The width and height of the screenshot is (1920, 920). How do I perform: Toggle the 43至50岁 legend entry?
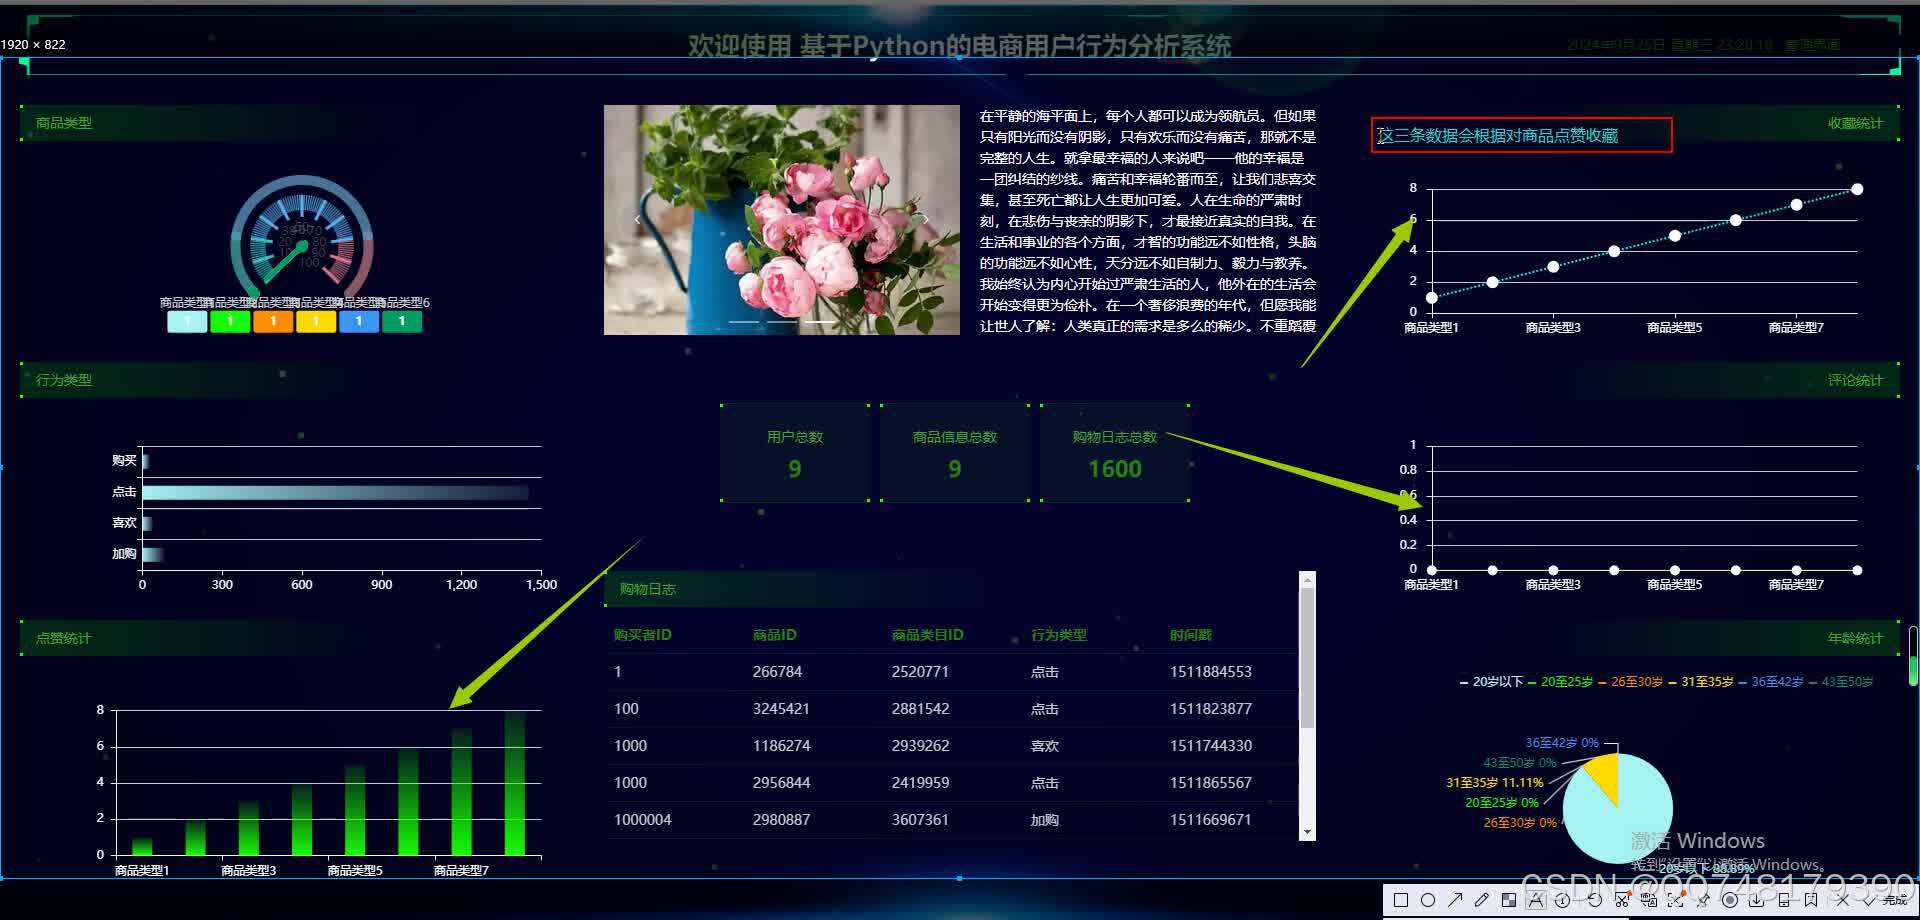coord(1840,682)
